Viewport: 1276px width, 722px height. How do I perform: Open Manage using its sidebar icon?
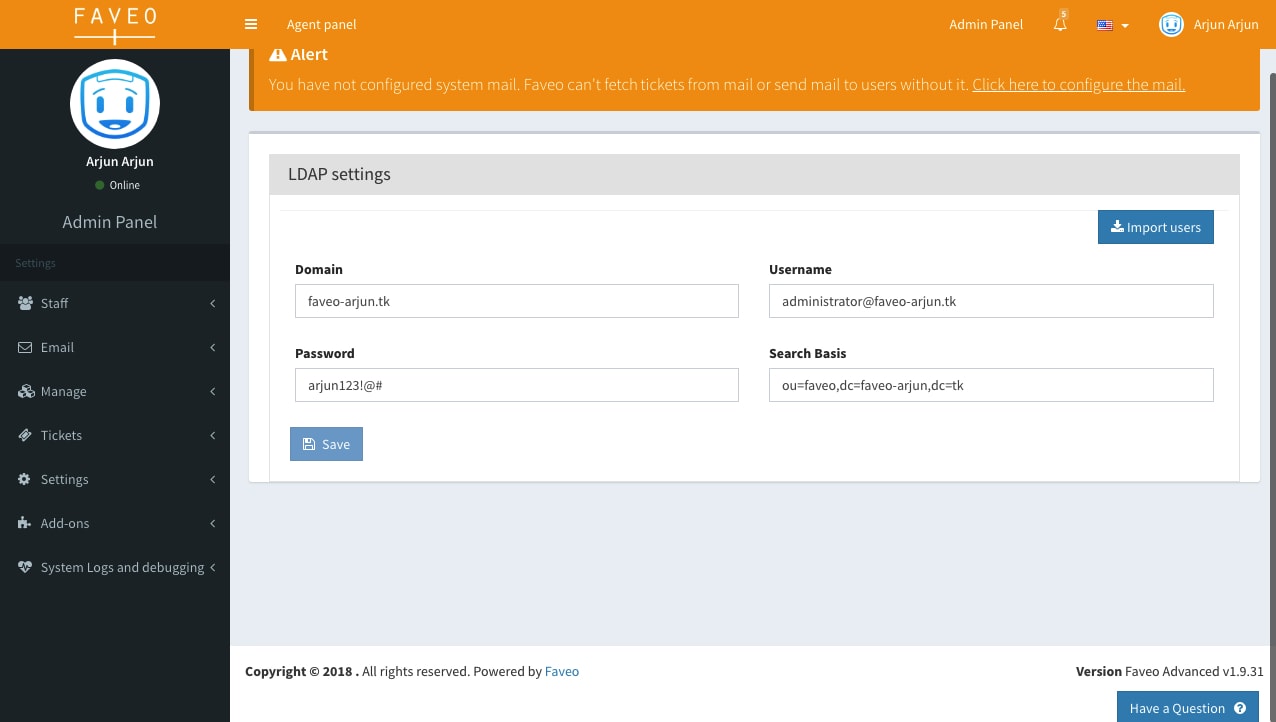pos(24,391)
